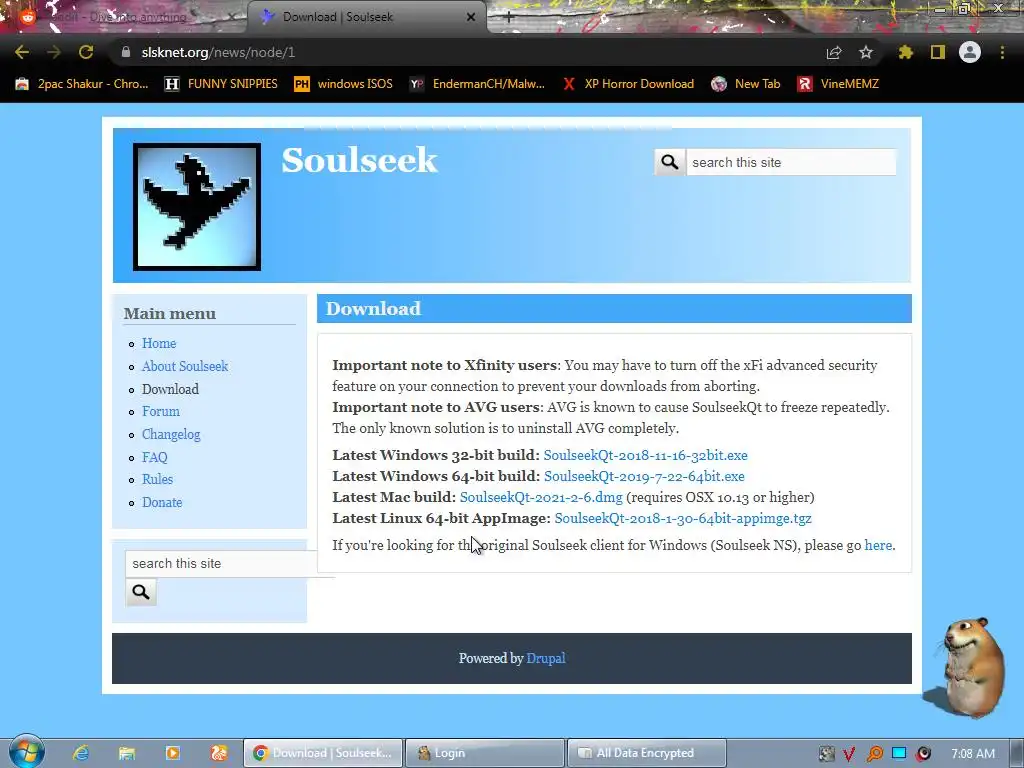This screenshot has height=768, width=1024.
Task: Download the Linux 64bit appimge.tgz
Action: [x=682, y=518]
